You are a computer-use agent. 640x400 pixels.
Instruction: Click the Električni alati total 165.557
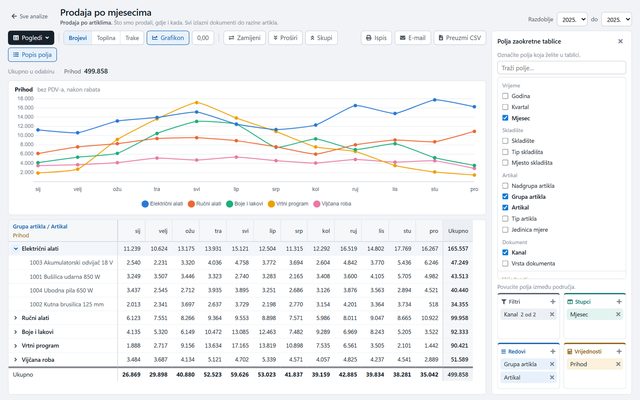click(458, 249)
